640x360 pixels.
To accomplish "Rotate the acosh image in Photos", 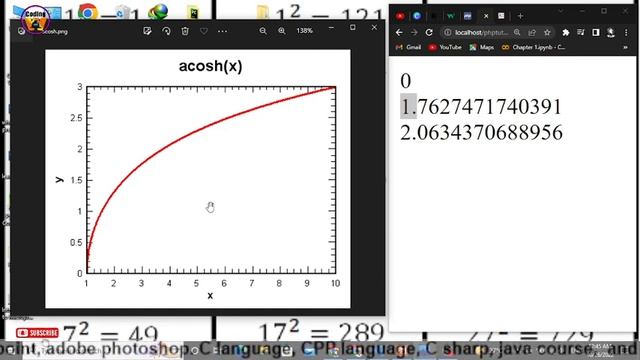I will click(166, 31).
